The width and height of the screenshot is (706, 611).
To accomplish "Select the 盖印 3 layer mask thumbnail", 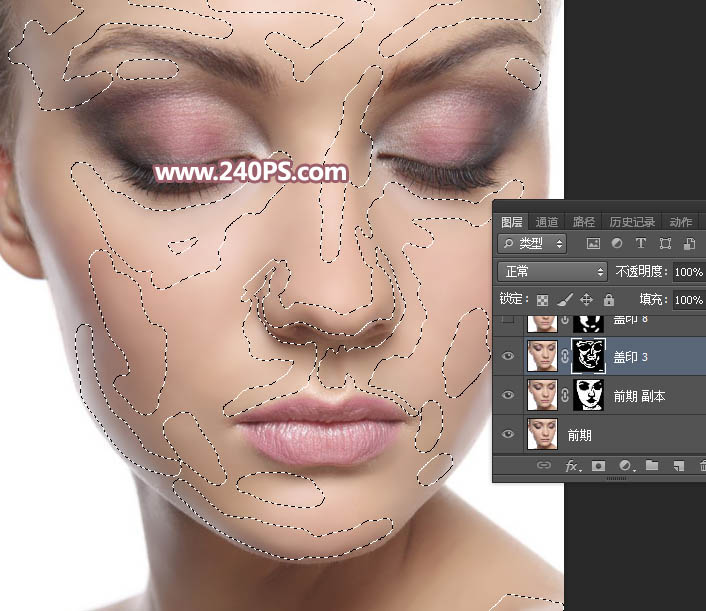I will tap(588, 356).
